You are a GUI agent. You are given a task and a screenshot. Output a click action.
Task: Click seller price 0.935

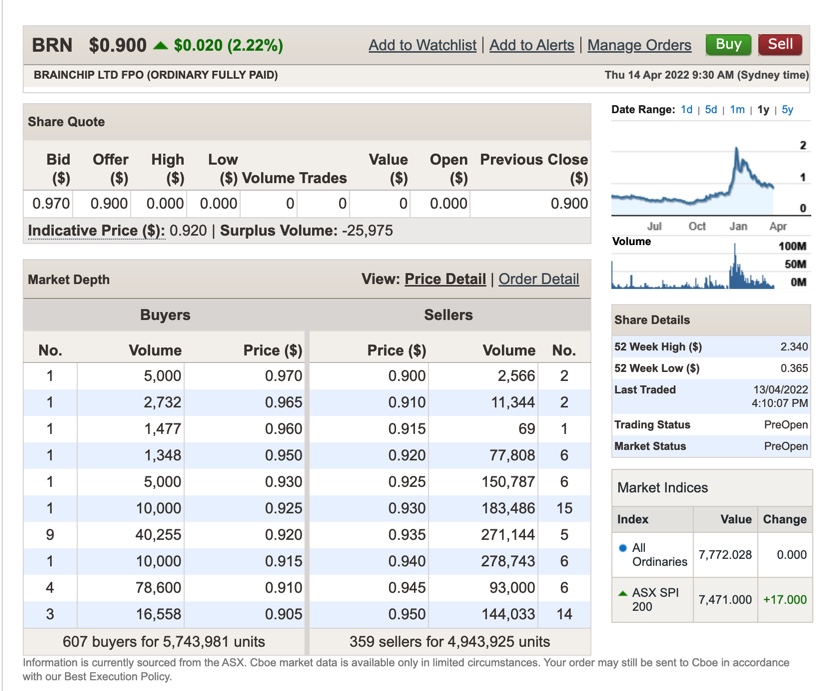407,534
